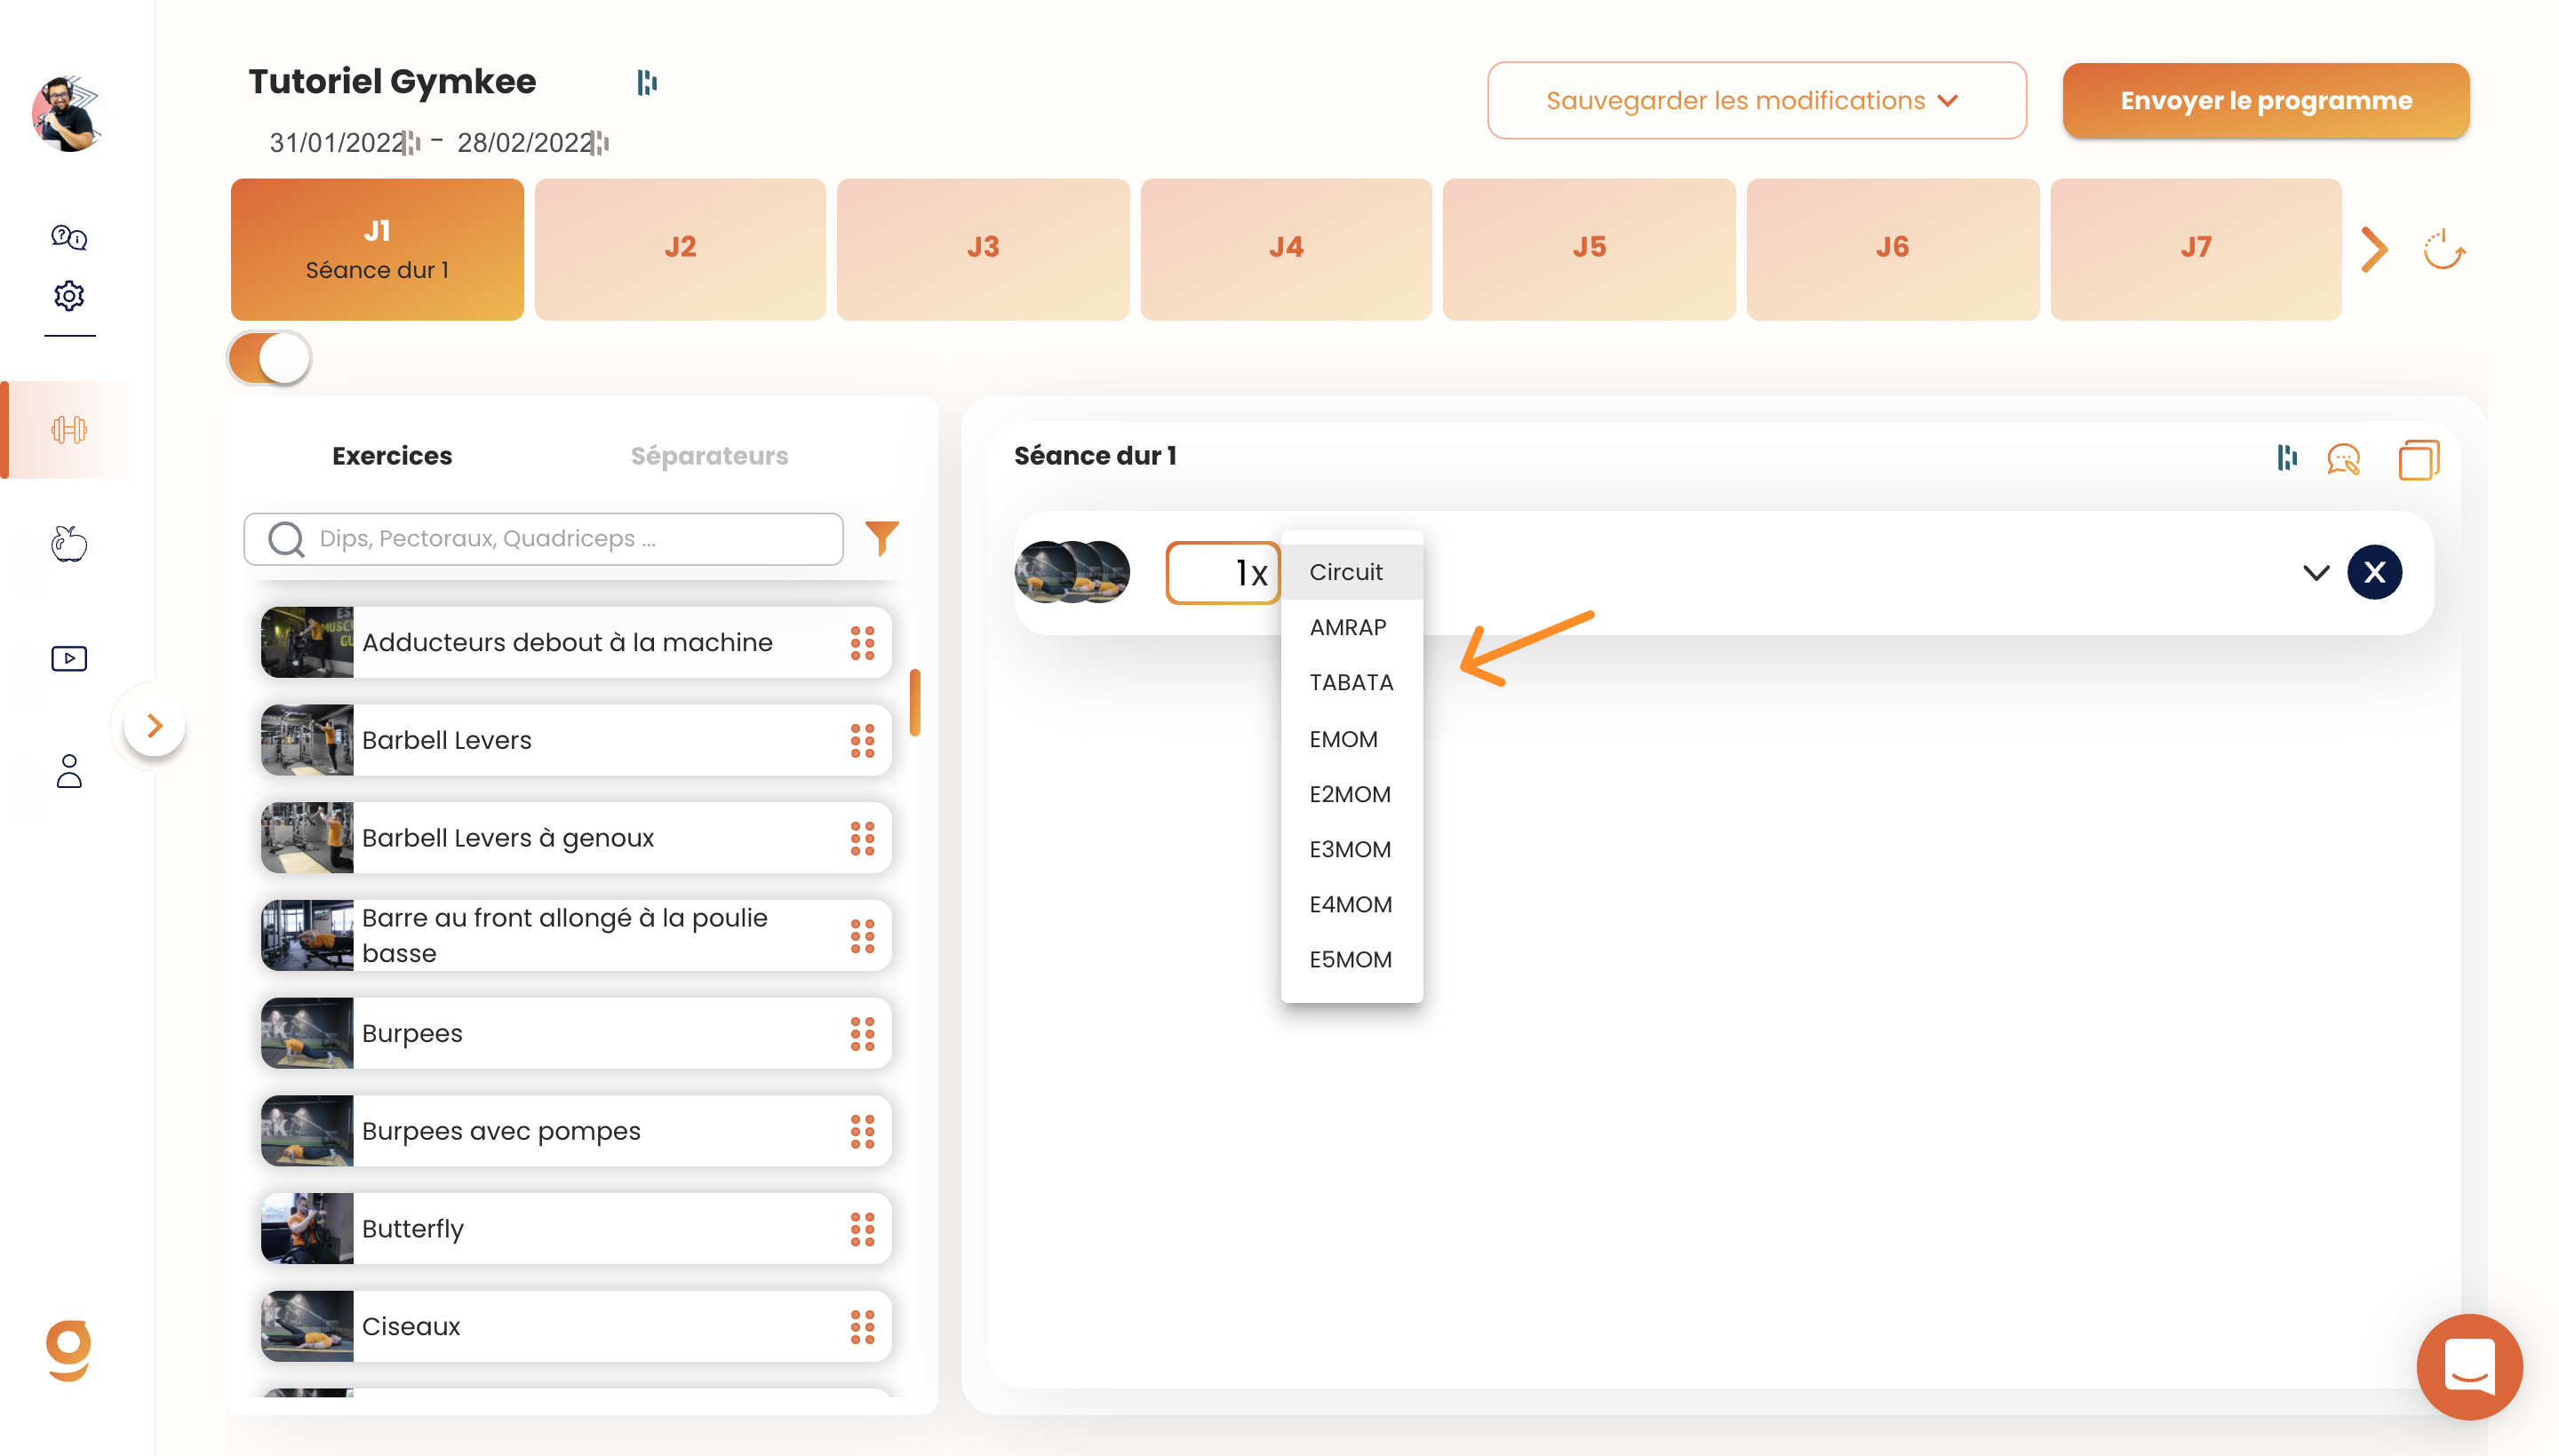
Task: Grab drag handle for Adducteurs debout à la machine
Action: (862, 643)
